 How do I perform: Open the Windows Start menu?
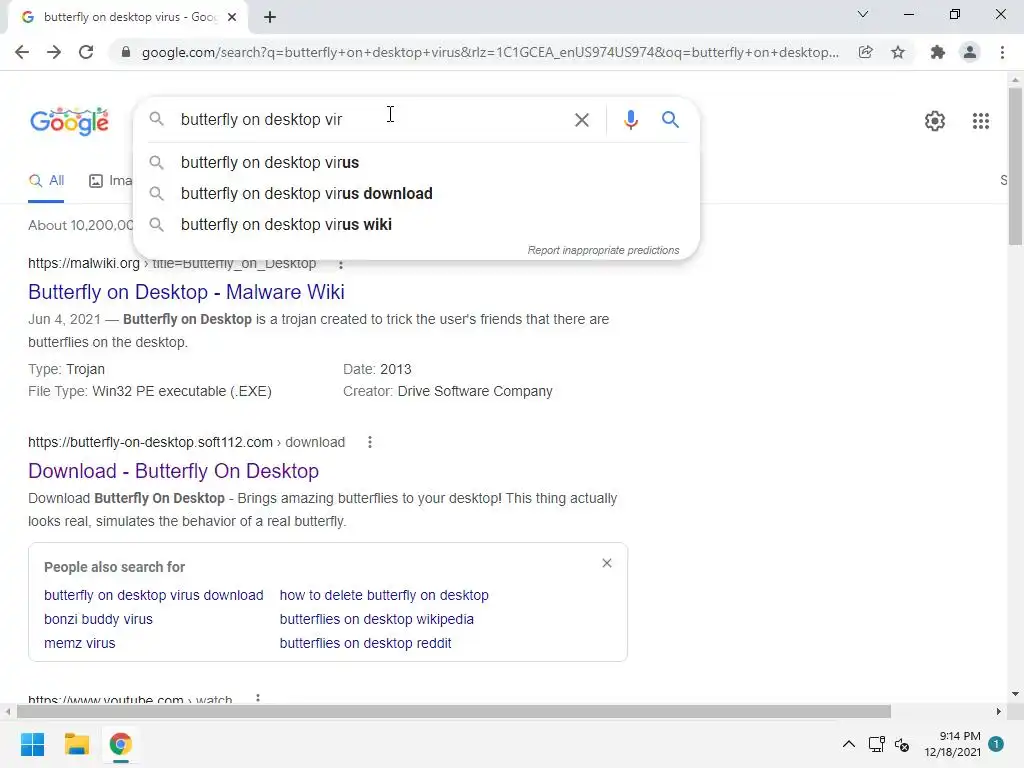32,744
